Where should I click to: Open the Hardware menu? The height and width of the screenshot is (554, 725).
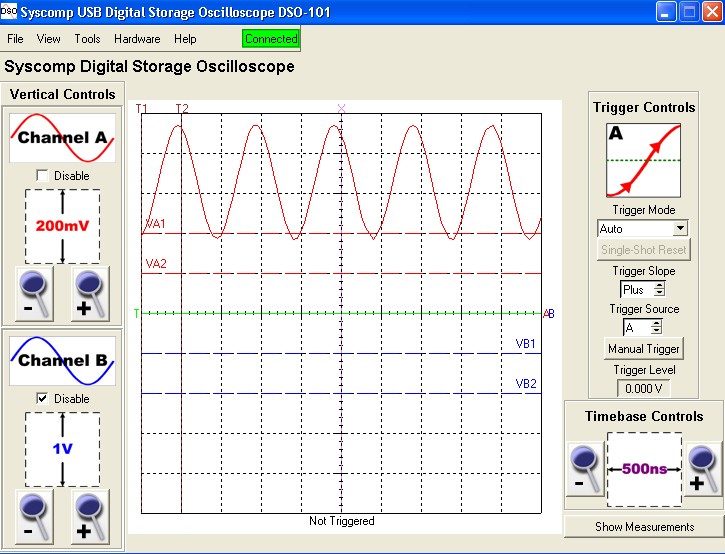click(137, 39)
